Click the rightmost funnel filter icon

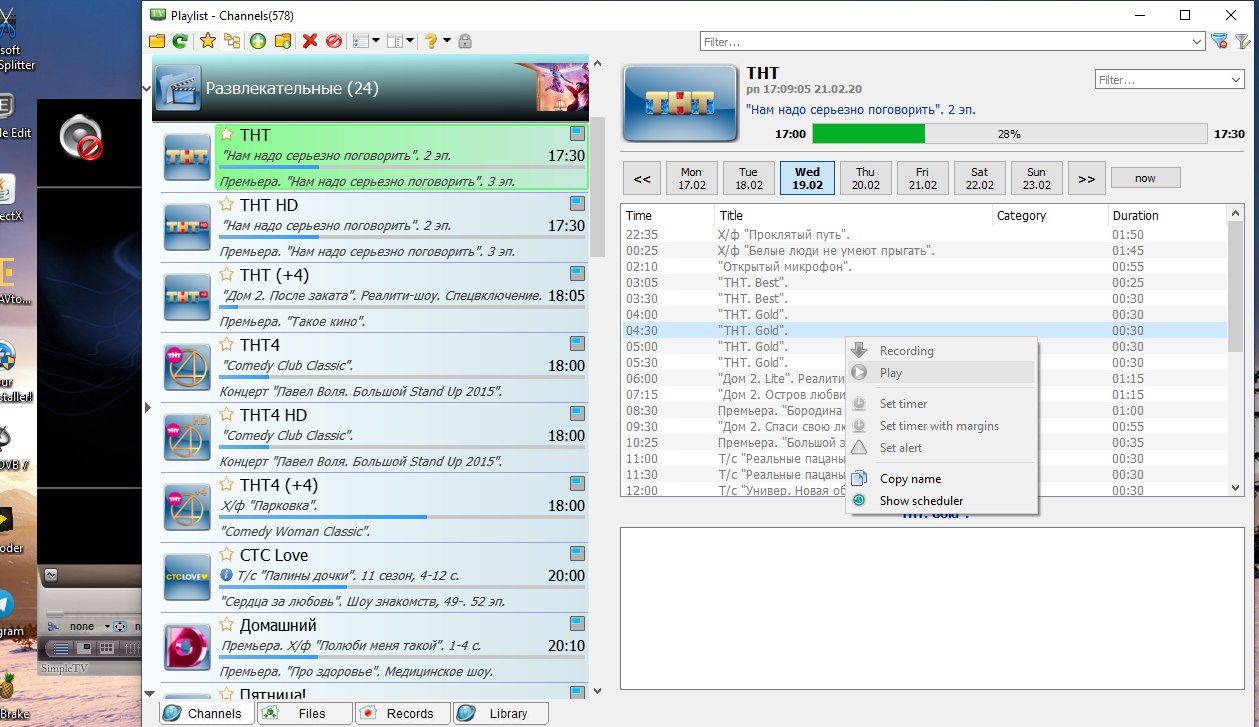pos(1243,41)
